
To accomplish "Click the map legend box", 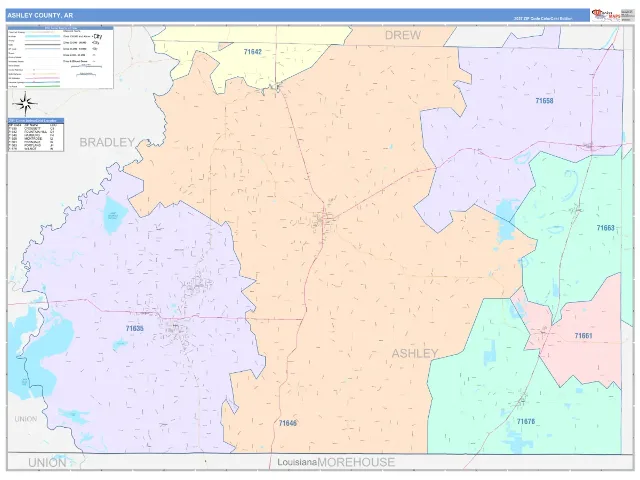I will point(60,58).
